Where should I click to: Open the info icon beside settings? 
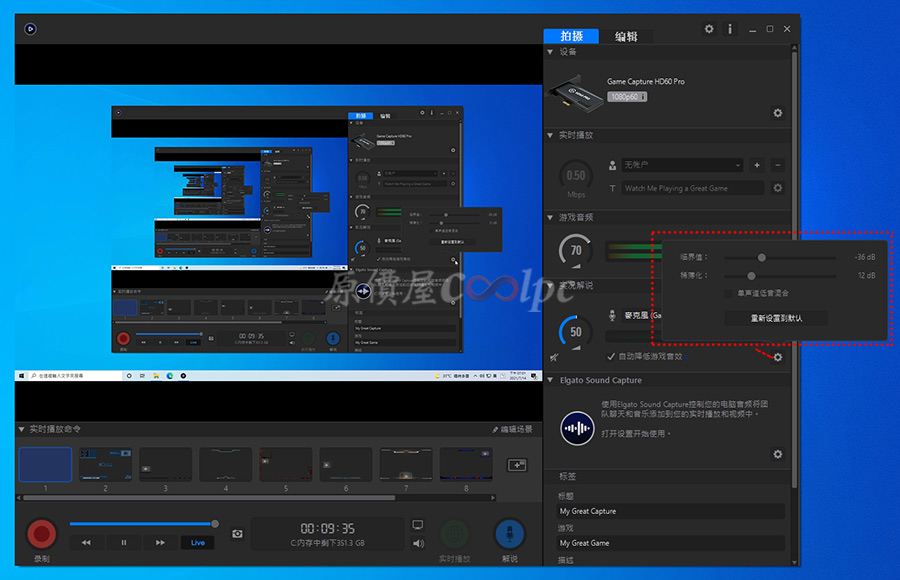tap(730, 29)
